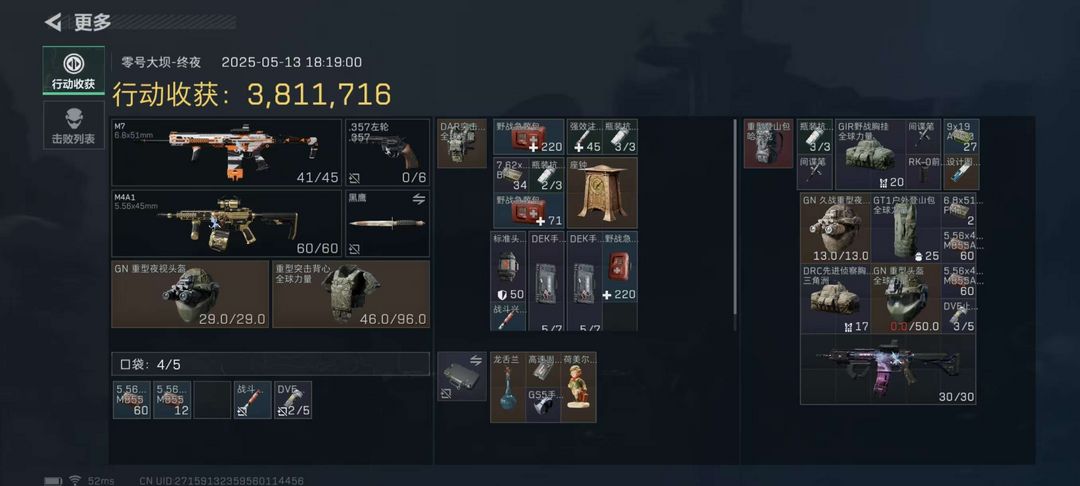1080x486 pixels.
Task: Click the 口袋 4/5 header bar
Action: click(x=271, y=364)
